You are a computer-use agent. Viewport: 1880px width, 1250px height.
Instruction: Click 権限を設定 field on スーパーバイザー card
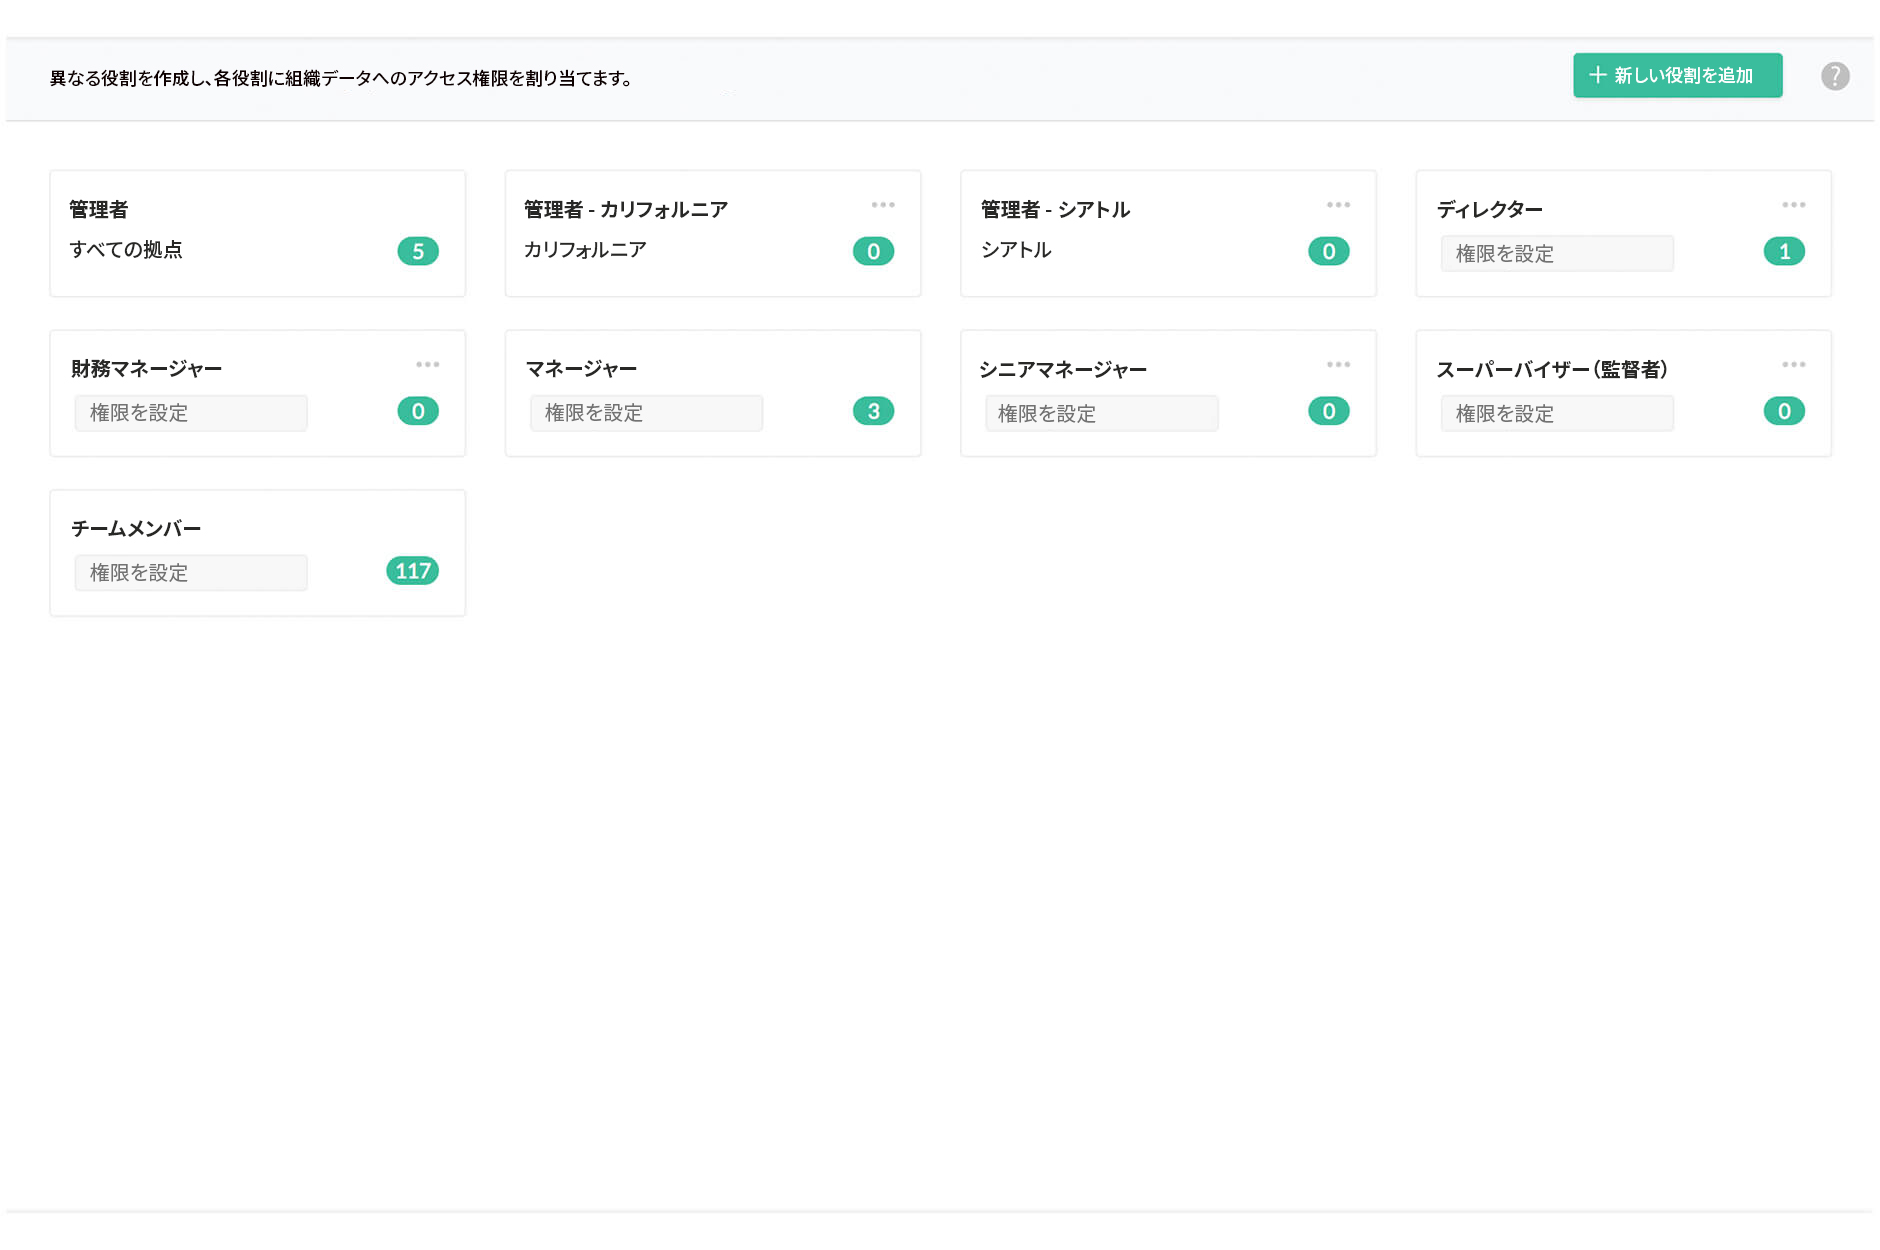1556,413
